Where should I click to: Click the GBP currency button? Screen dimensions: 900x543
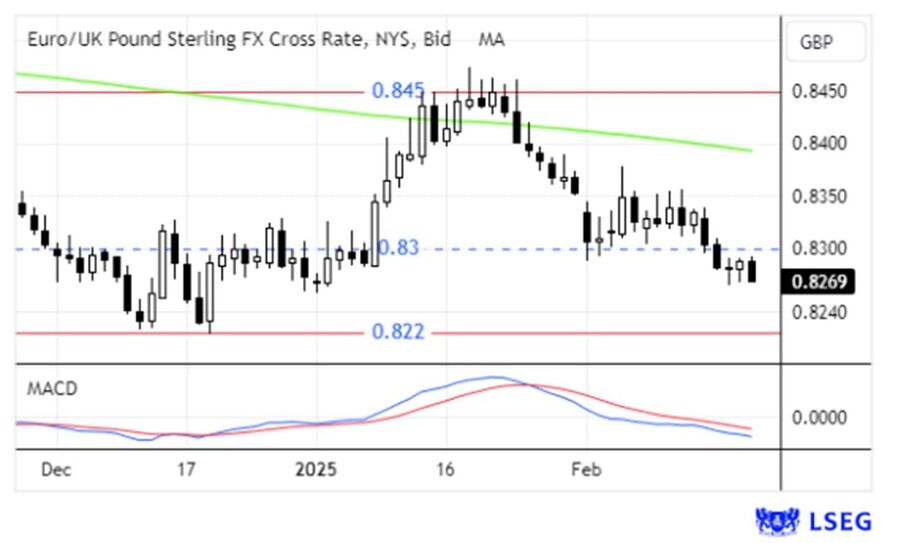point(825,41)
